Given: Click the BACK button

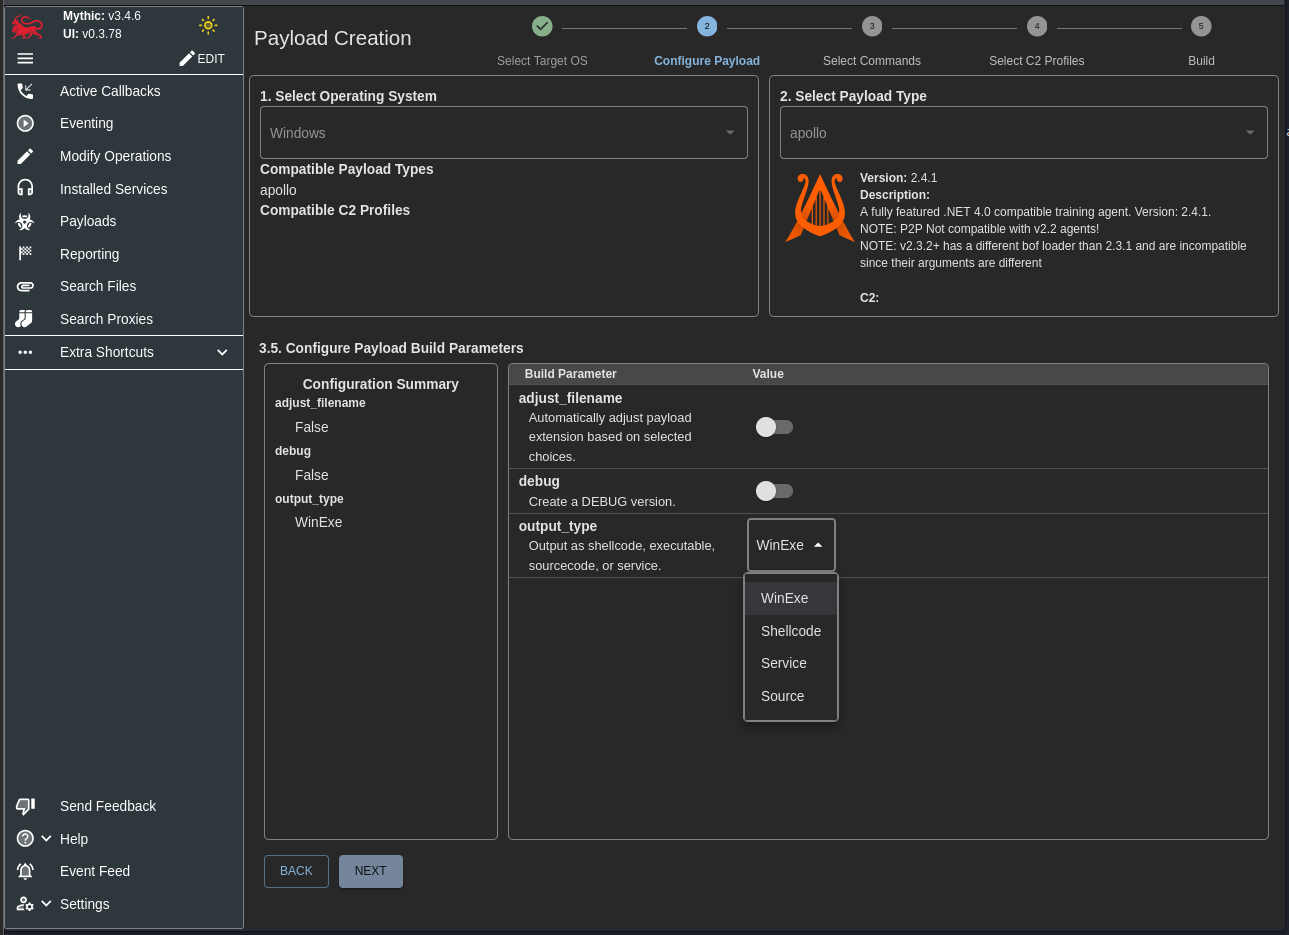Looking at the screenshot, I should (x=296, y=871).
